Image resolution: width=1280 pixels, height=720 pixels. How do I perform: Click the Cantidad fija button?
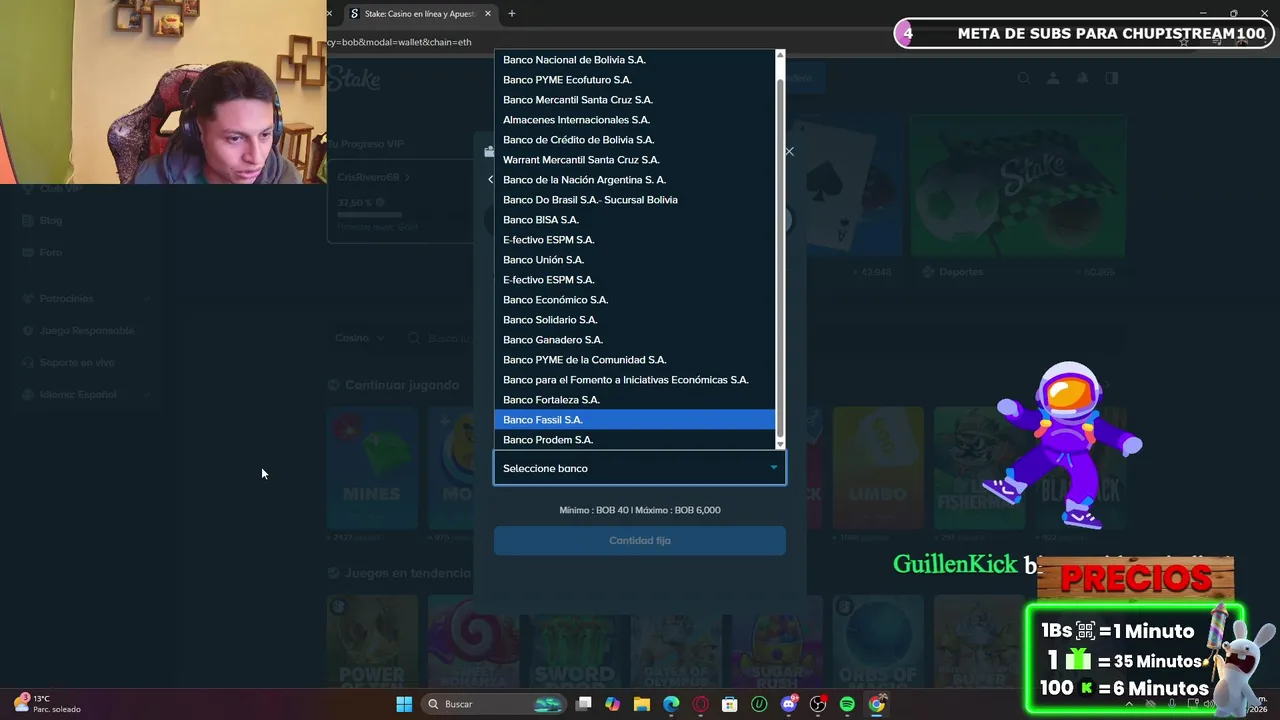point(640,541)
